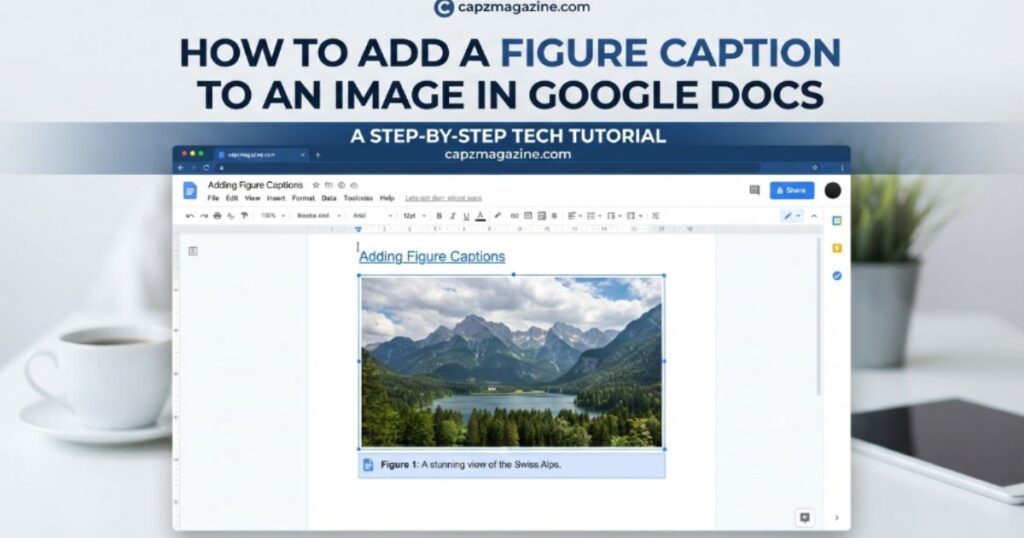Screen dimensions: 1024x538
Task: Click the spell check icon in toolbar
Action: coord(231,215)
